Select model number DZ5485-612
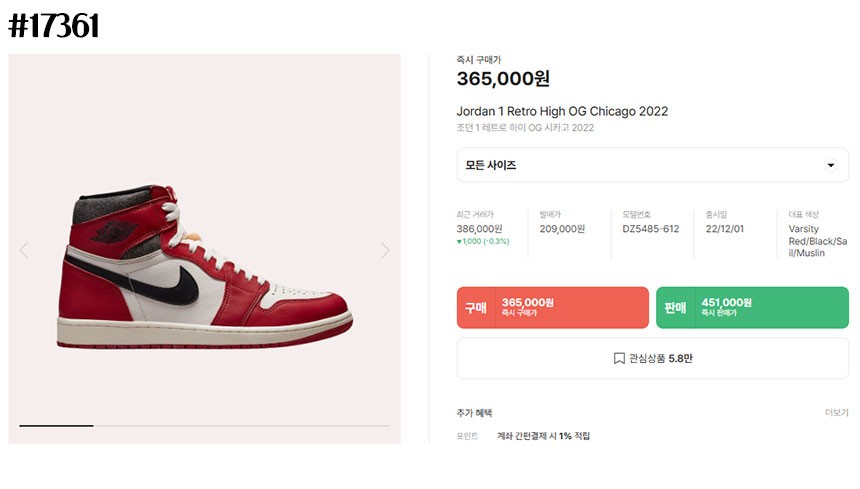This screenshot has height=489, width=860. tap(650, 229)
